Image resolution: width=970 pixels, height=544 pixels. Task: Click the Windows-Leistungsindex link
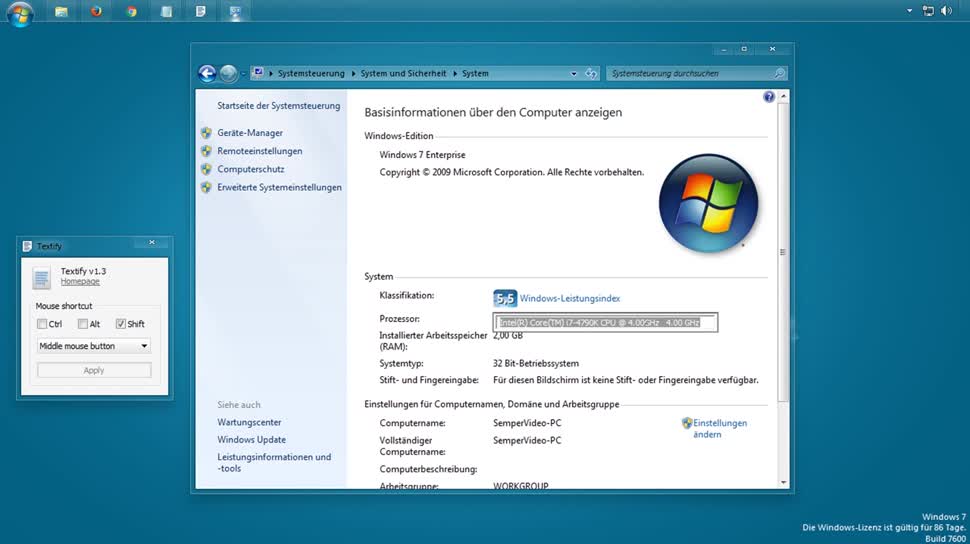[x=570, y=298]
